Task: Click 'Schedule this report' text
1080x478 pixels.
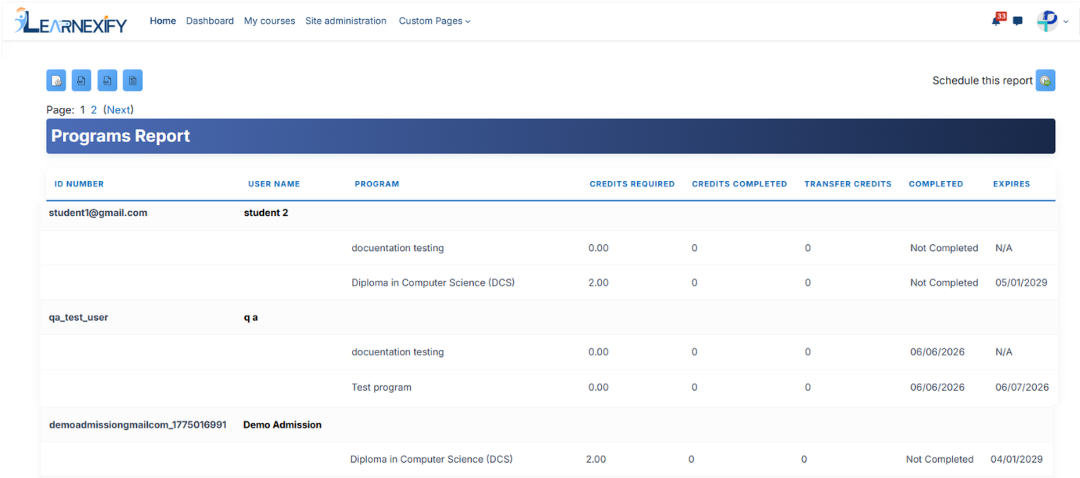Action: coord(982,81)
